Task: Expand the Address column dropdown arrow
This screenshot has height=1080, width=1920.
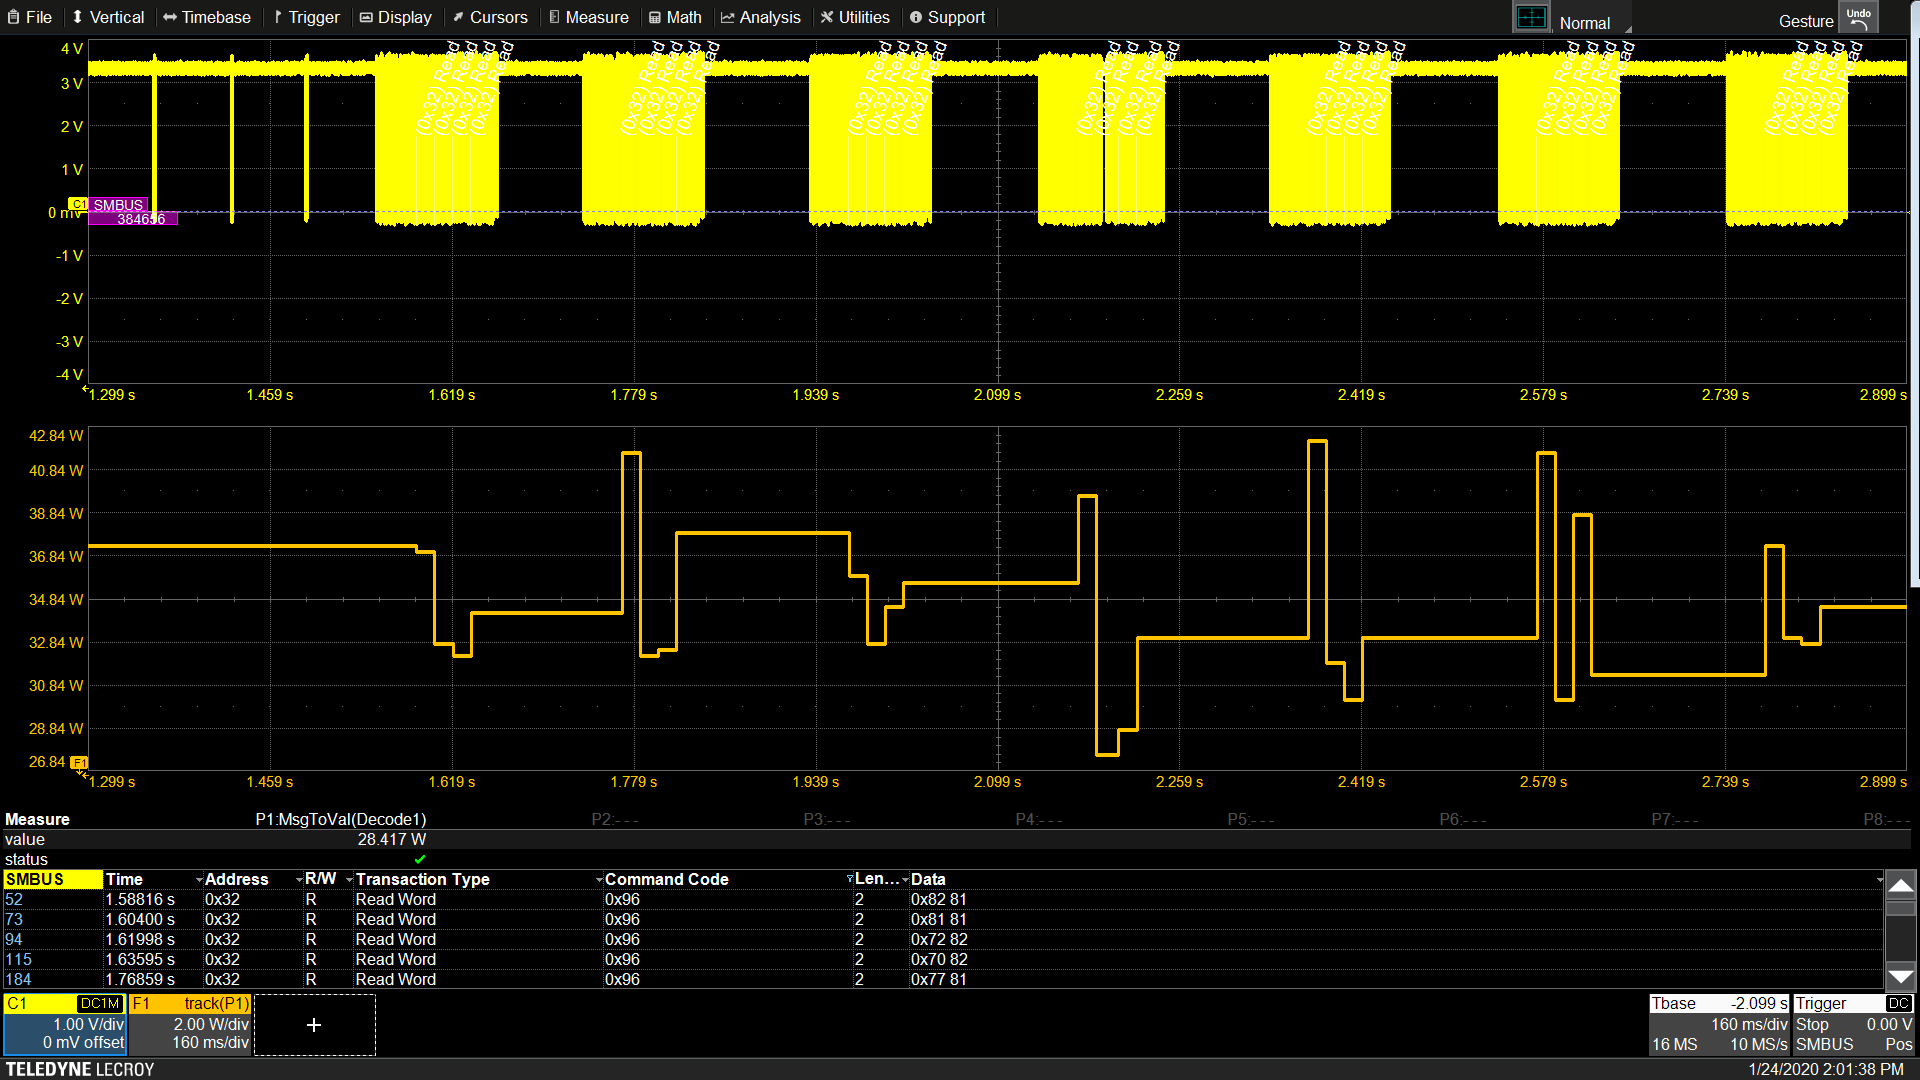Action: tap(299, 879)
